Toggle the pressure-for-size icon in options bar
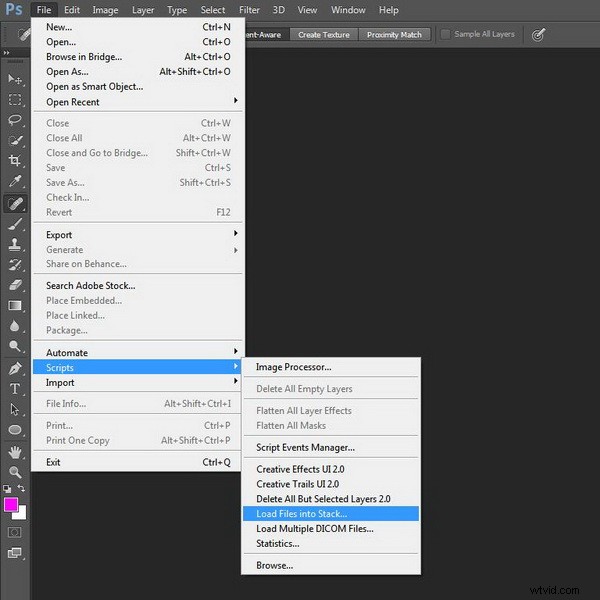 click(538, 34)
